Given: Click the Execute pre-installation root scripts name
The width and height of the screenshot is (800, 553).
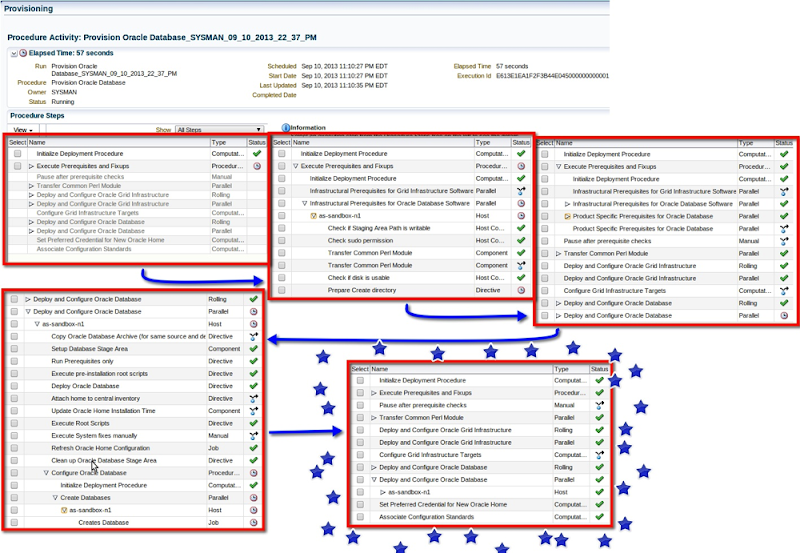Looking at the screenshot, I should (x=99, y=373).
